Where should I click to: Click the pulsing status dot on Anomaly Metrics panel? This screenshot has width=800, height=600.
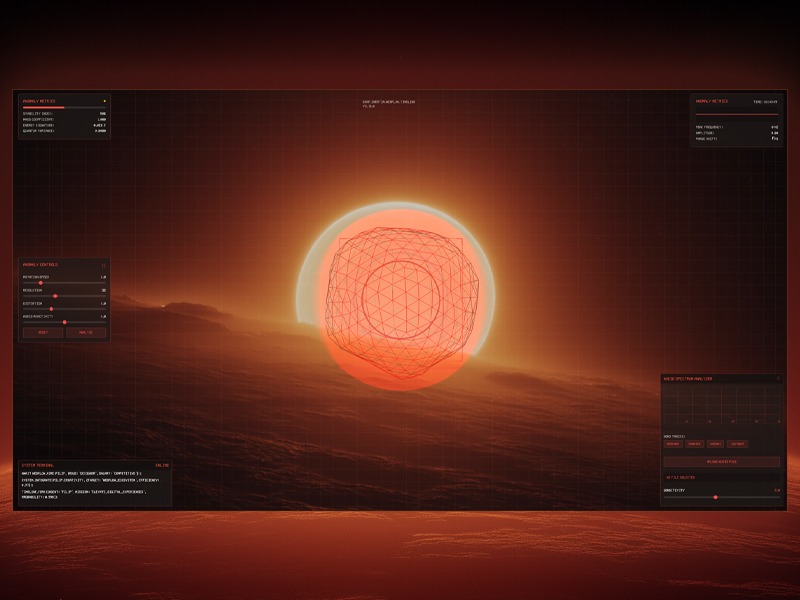click(x=104, y=100)
